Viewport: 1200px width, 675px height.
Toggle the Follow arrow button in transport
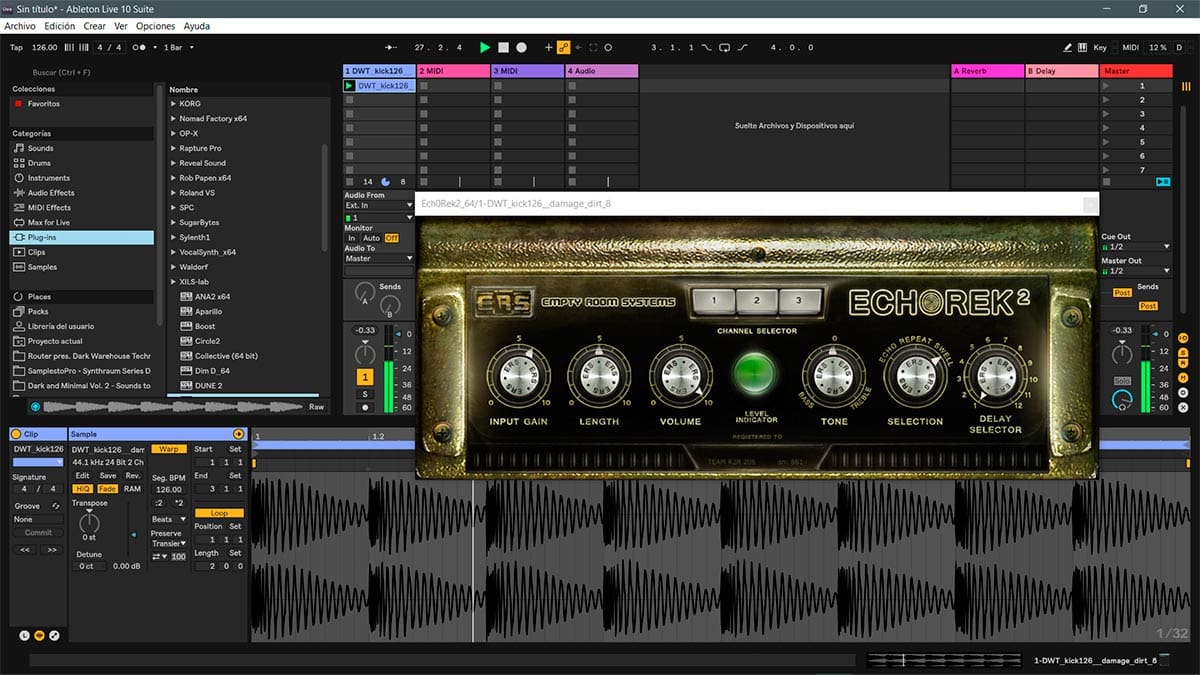click(x=392, y=47)
